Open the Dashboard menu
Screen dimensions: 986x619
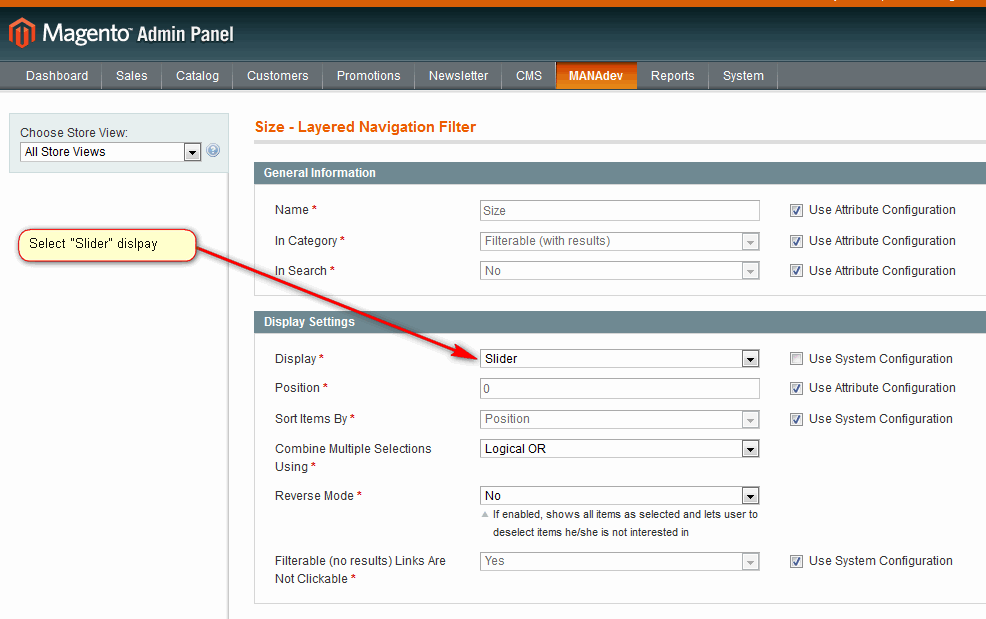coord(57,75)
